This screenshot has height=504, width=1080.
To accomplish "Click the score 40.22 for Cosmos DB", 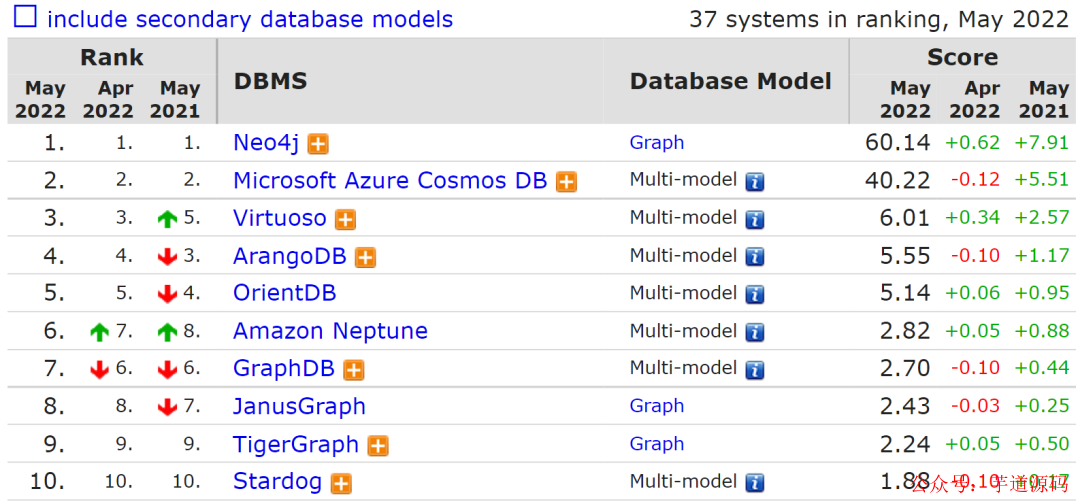I will point(898,180).
